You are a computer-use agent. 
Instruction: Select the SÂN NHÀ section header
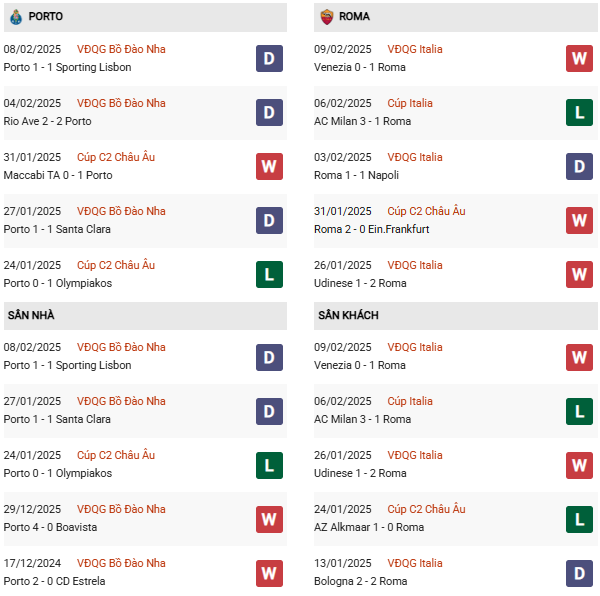tap(31, 315)
